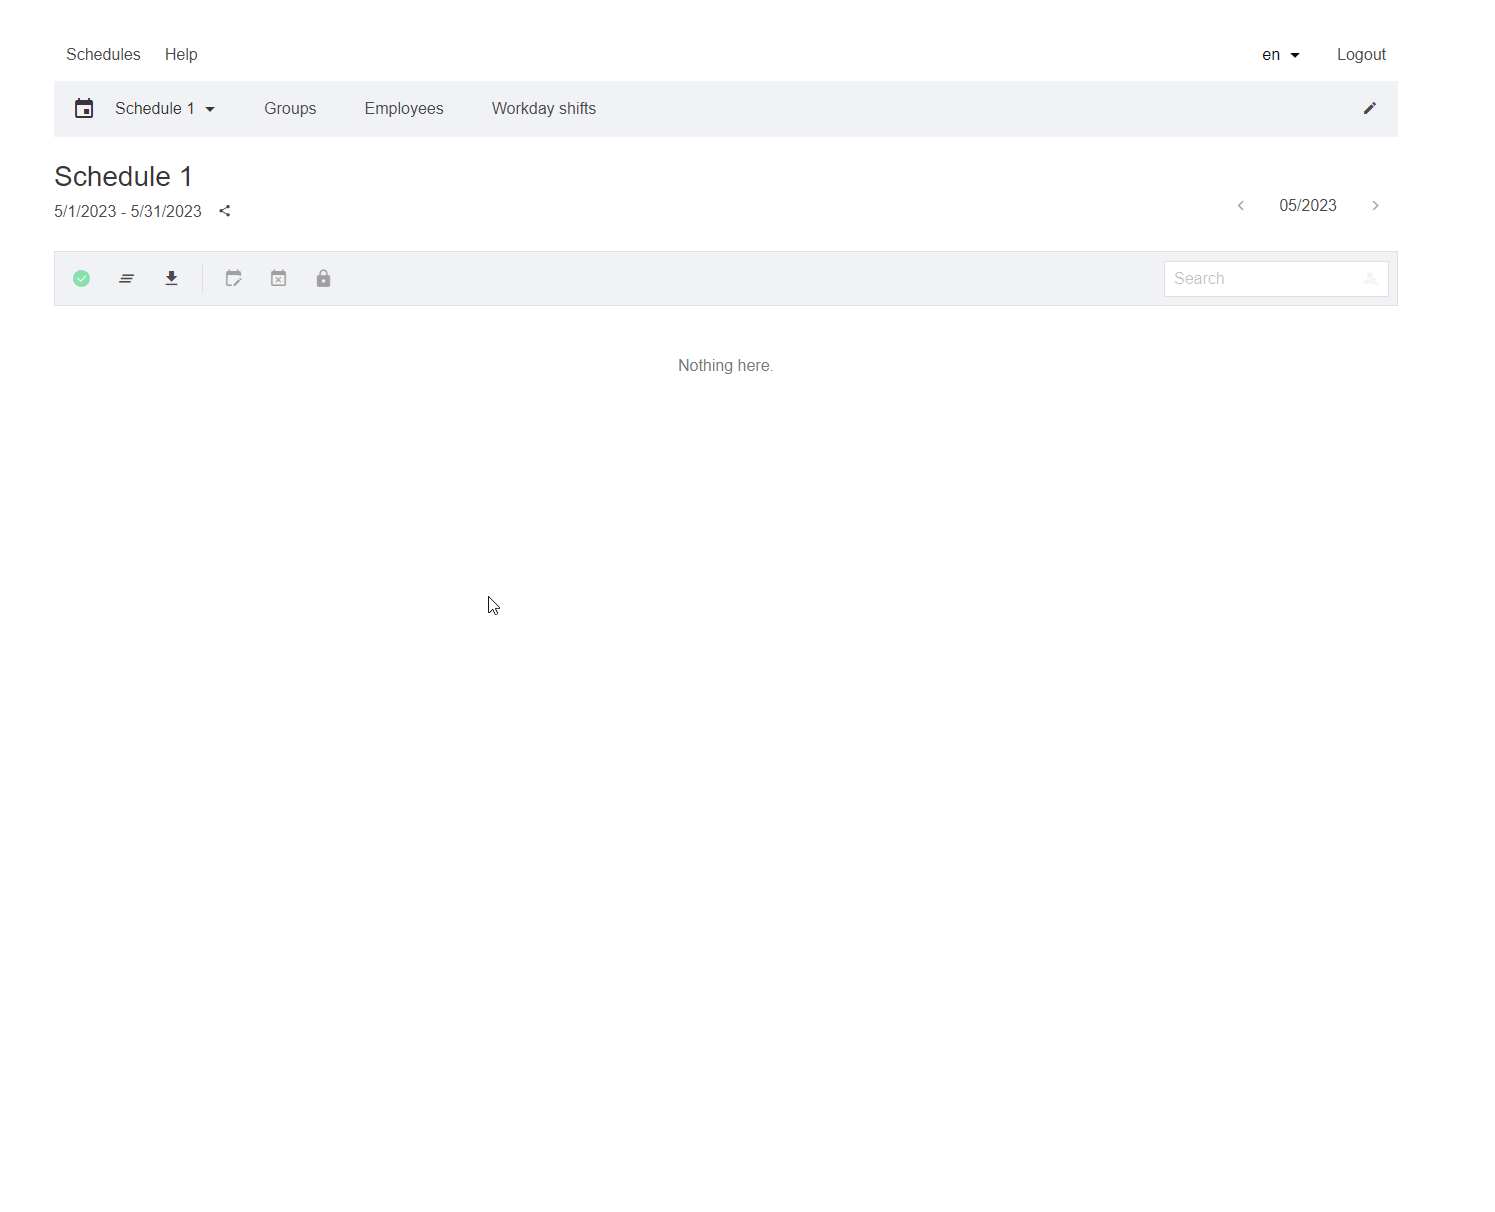Screen dimensions: 1495x1212
Task: Open the Groups tab
Action: tap(290, 109)
